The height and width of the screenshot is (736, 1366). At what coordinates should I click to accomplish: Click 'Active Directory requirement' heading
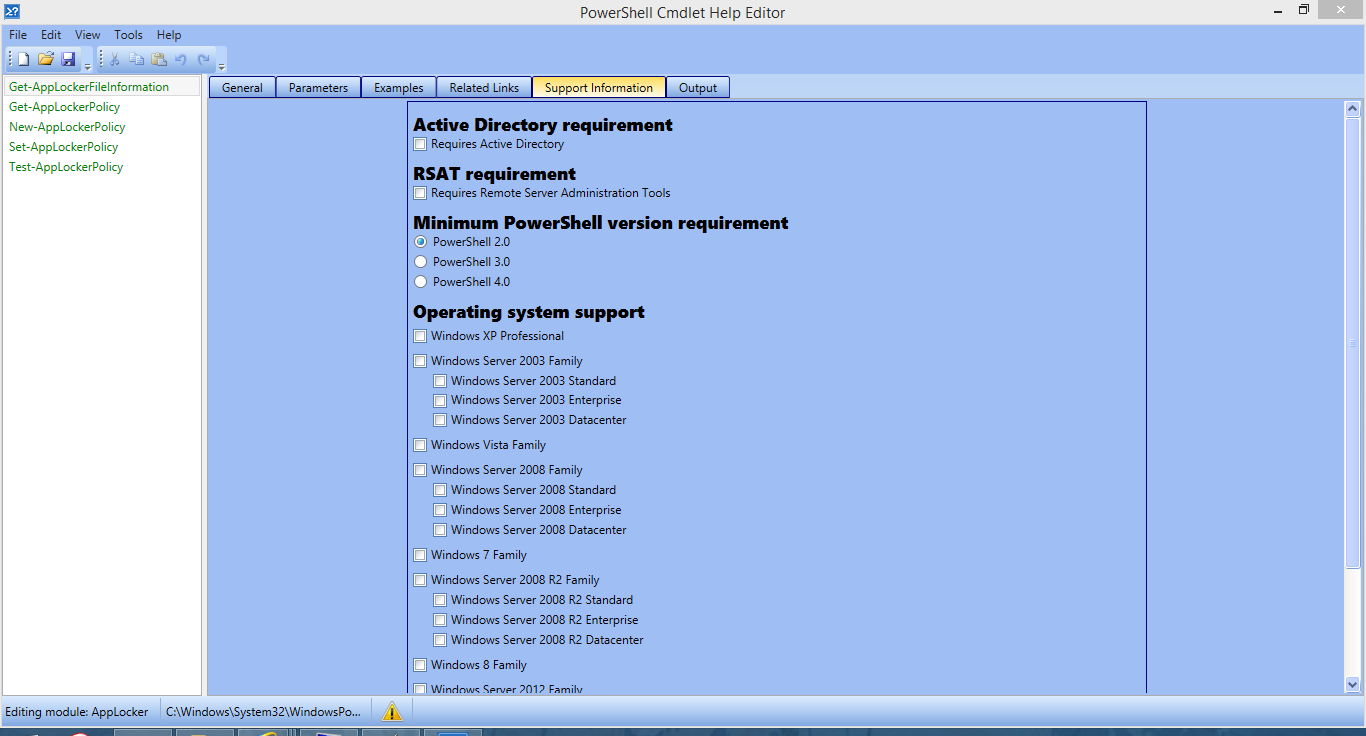pyautogui.click(x=543, y=125)
